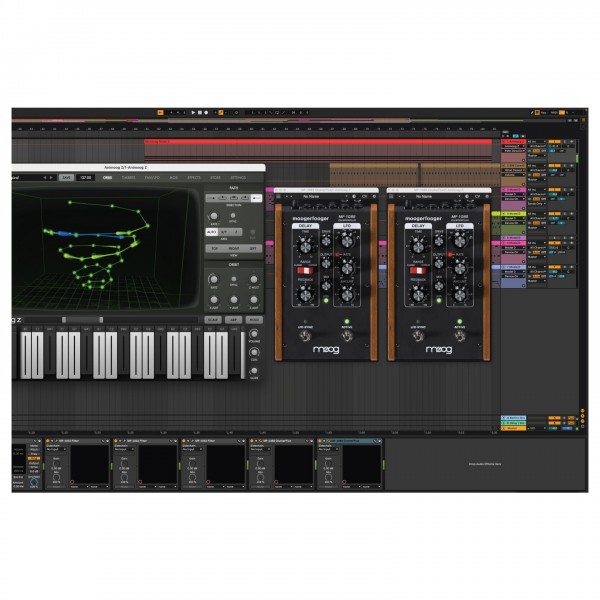Viewport: 600px width, 600px height.
Task: Open the right Moogerfooger hamburger menu
Action: [391, 197]
